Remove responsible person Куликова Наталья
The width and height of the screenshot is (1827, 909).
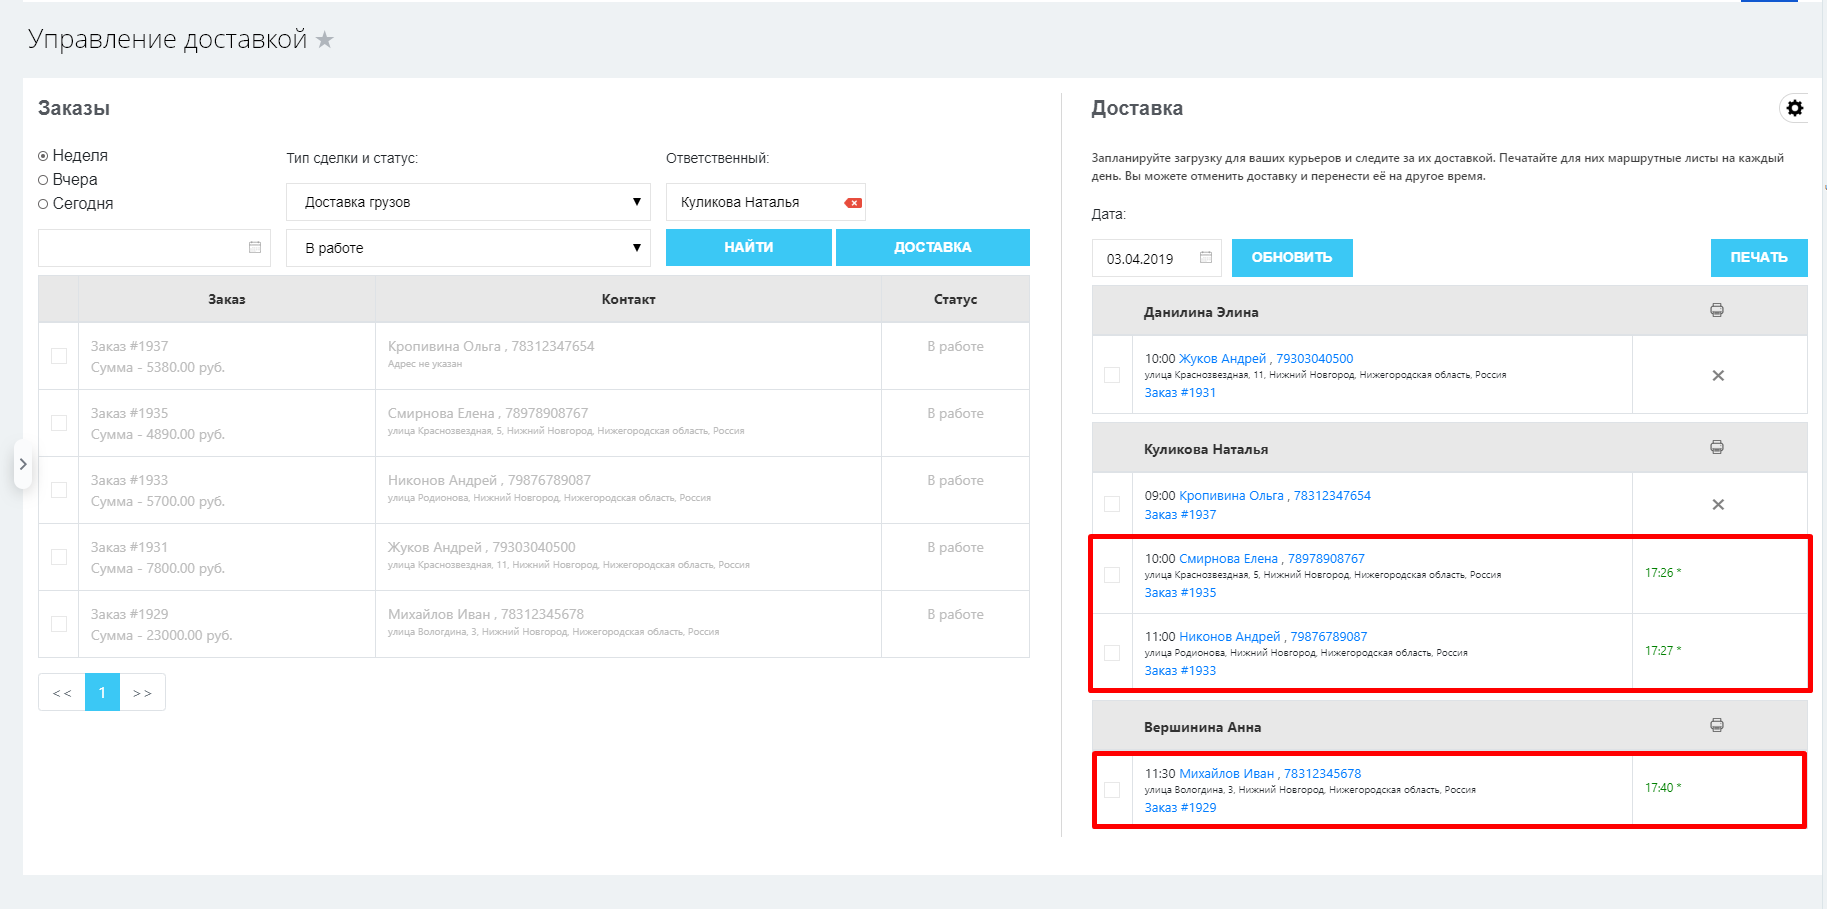pyautogui.click(x=853, y=203)
